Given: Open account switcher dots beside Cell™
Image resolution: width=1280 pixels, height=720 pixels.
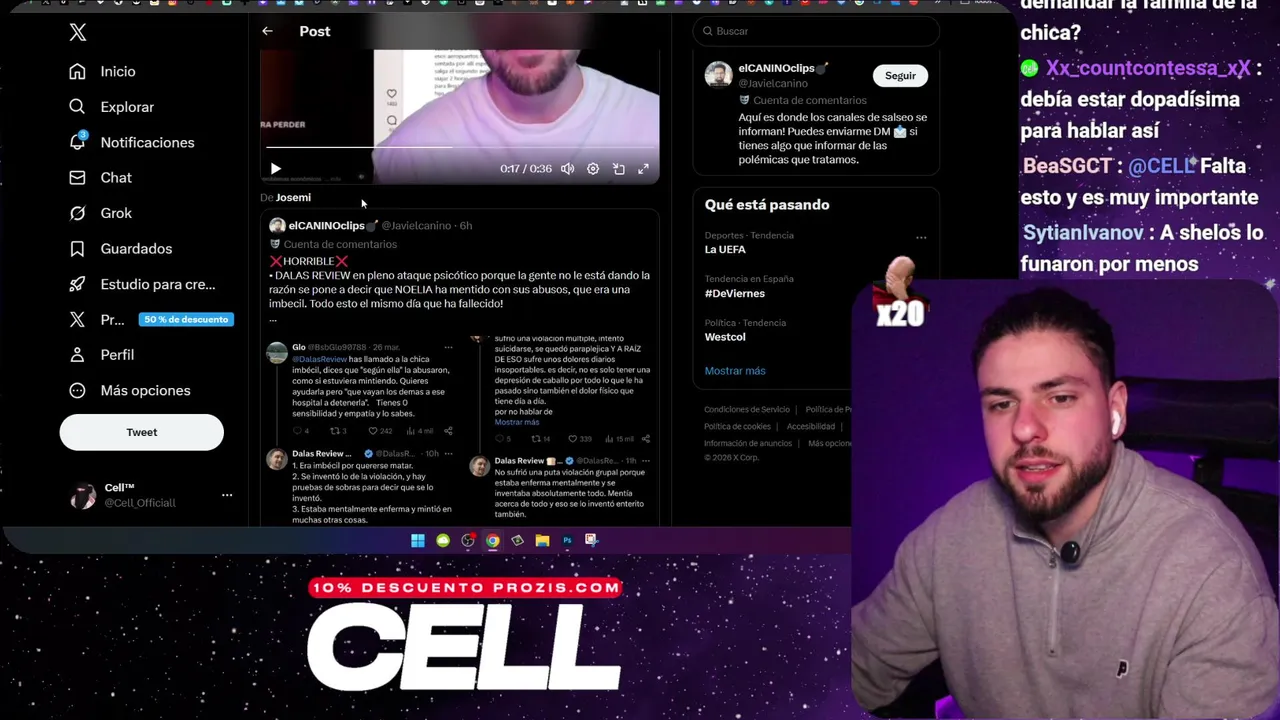Looking at the screenshot, I should point(227,495).
